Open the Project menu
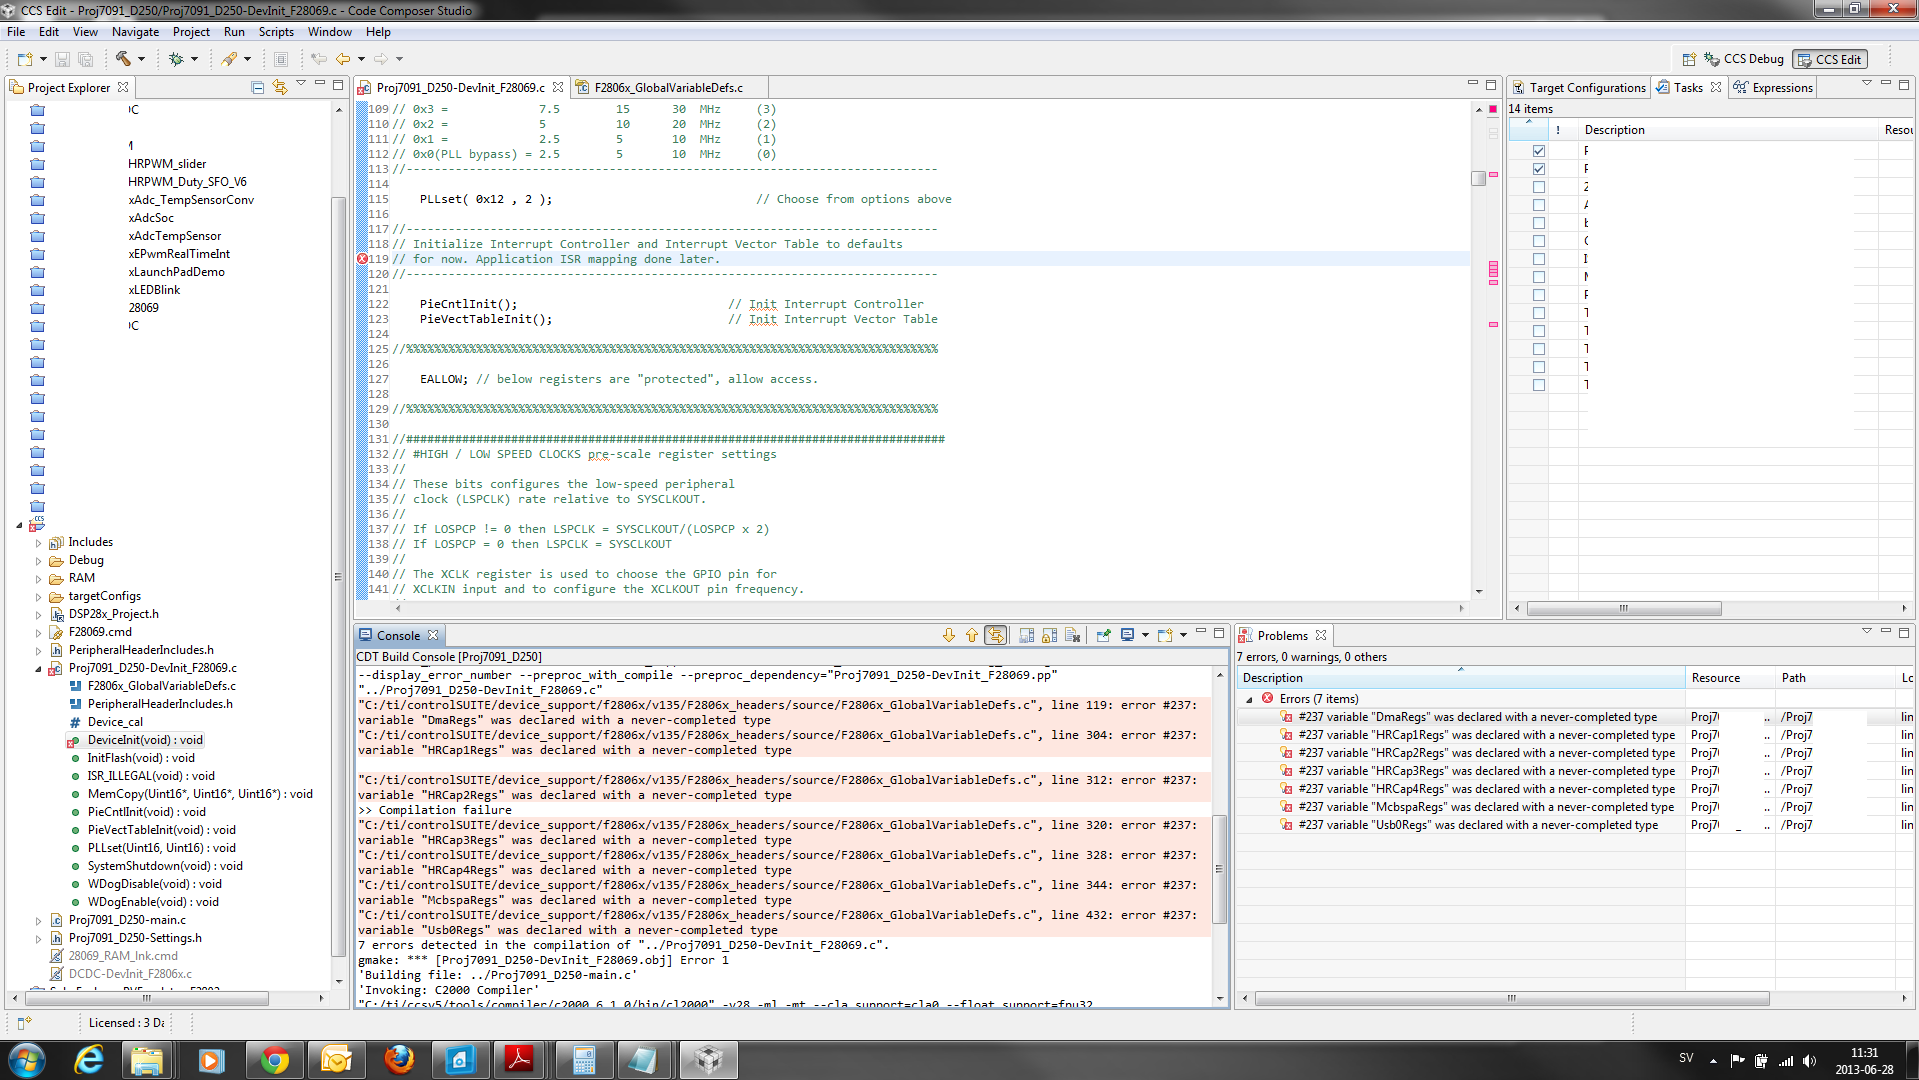 tap(191, 32)
